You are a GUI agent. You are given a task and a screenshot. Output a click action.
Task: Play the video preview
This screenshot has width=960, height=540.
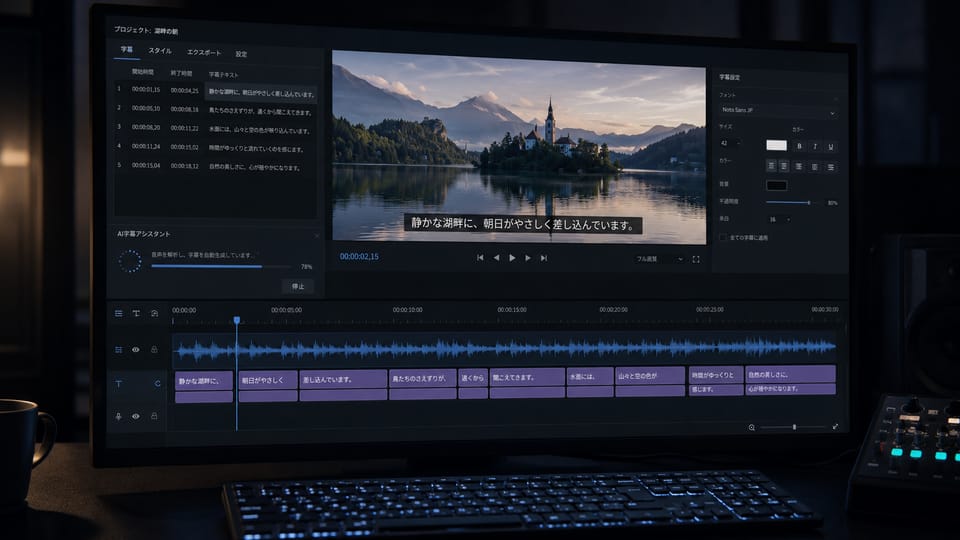(x=512, y=258)
